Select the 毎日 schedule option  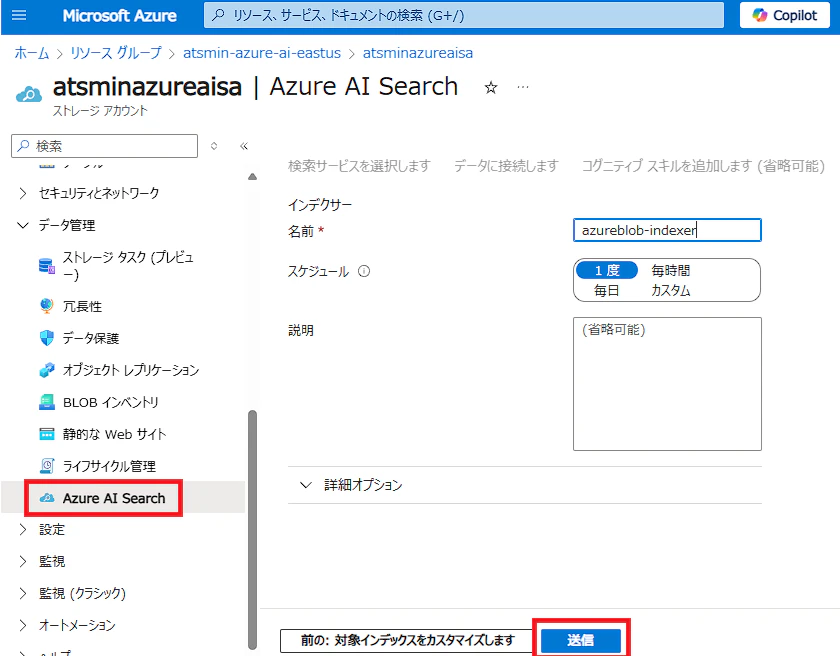[x=606, y=291]
